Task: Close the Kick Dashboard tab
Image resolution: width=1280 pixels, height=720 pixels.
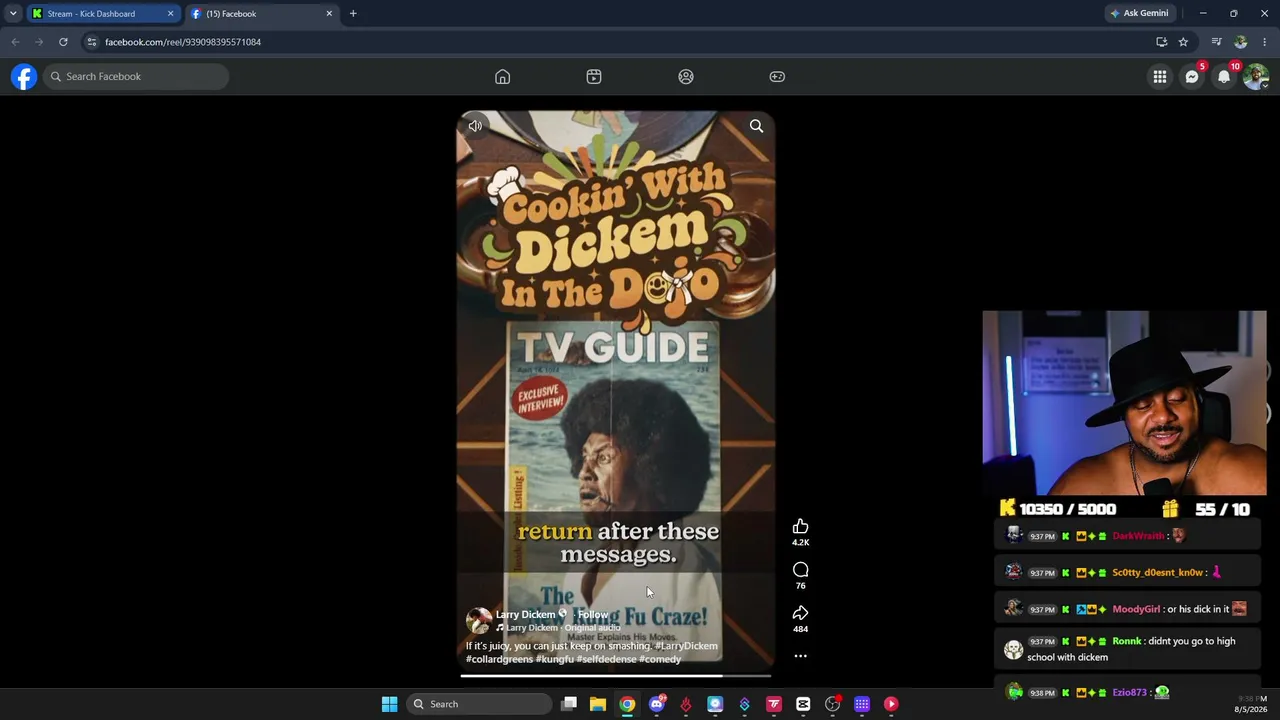Action: [x=170, y=14]
